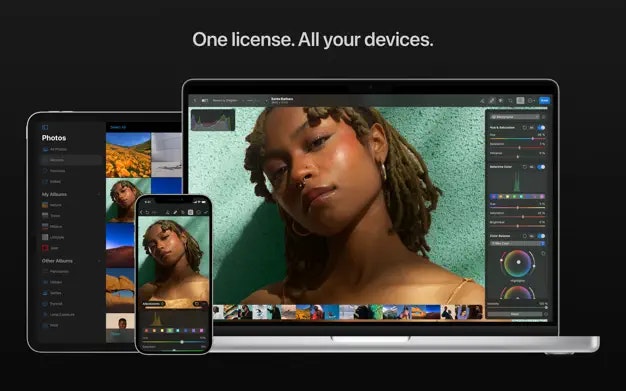Click the Intensity slider knob at panel bottom
Screen dimensions: 626x391
click(546, 308)
